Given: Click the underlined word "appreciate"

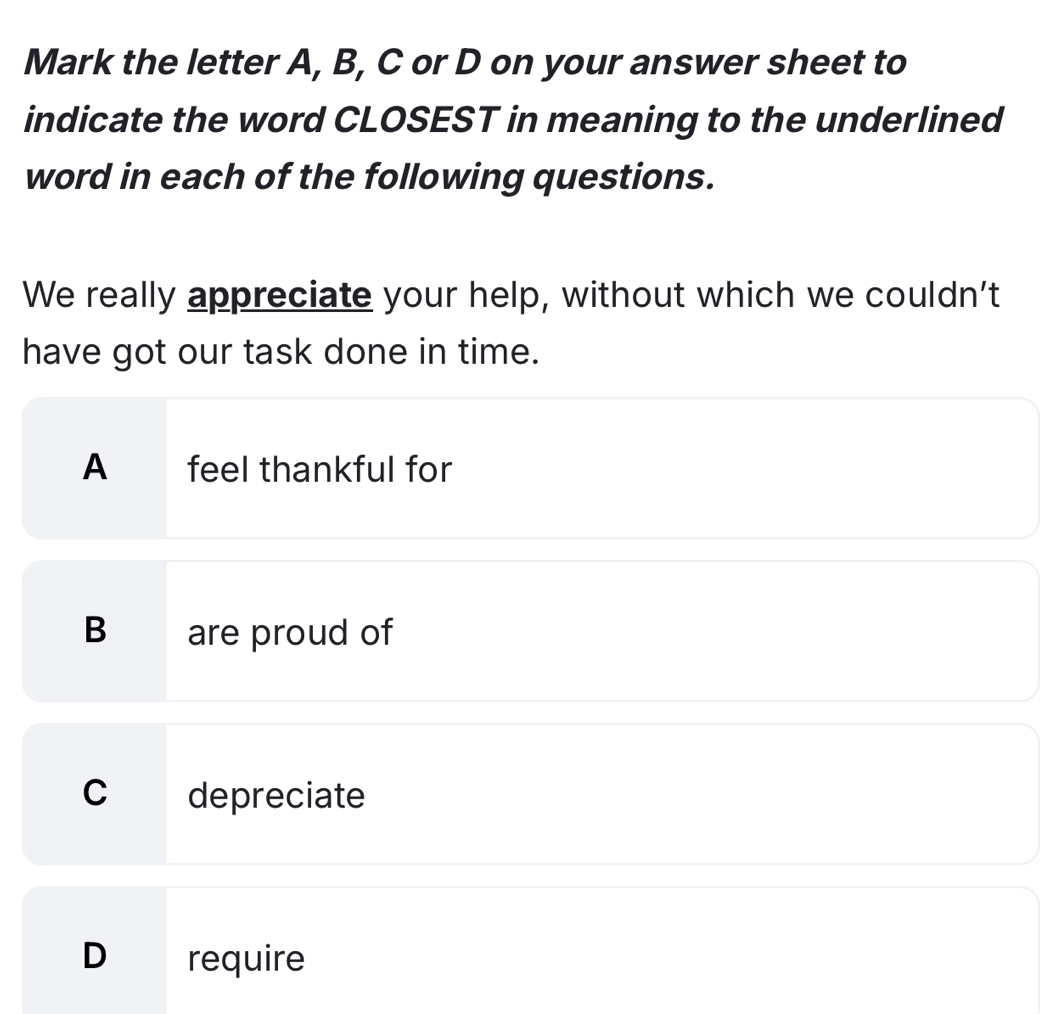Looking at the screenshot, I should pos(281,296).
